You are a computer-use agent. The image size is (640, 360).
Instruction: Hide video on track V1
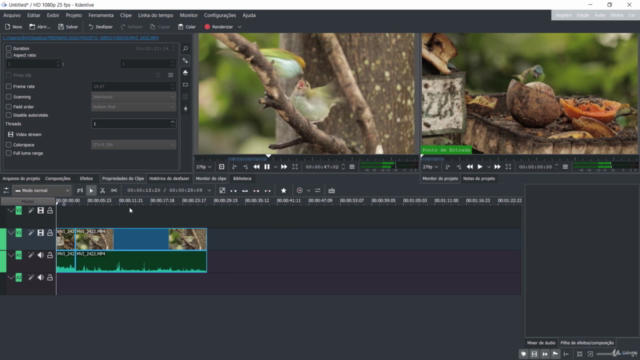coord(40,233)
